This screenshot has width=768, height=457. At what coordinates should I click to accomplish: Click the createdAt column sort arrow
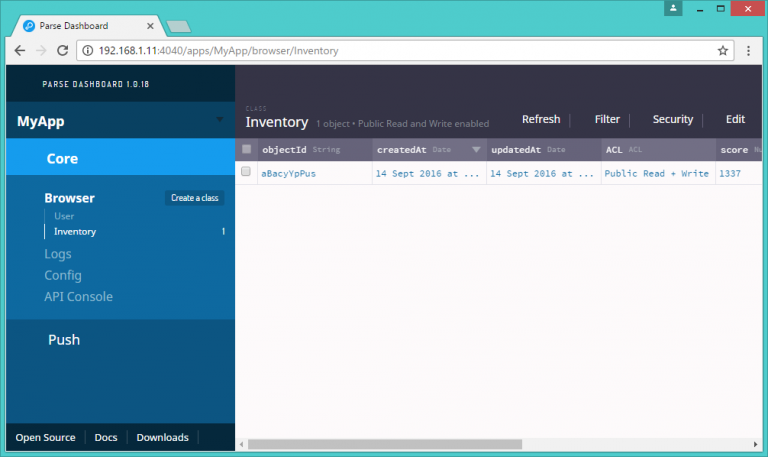pos(476,150)
